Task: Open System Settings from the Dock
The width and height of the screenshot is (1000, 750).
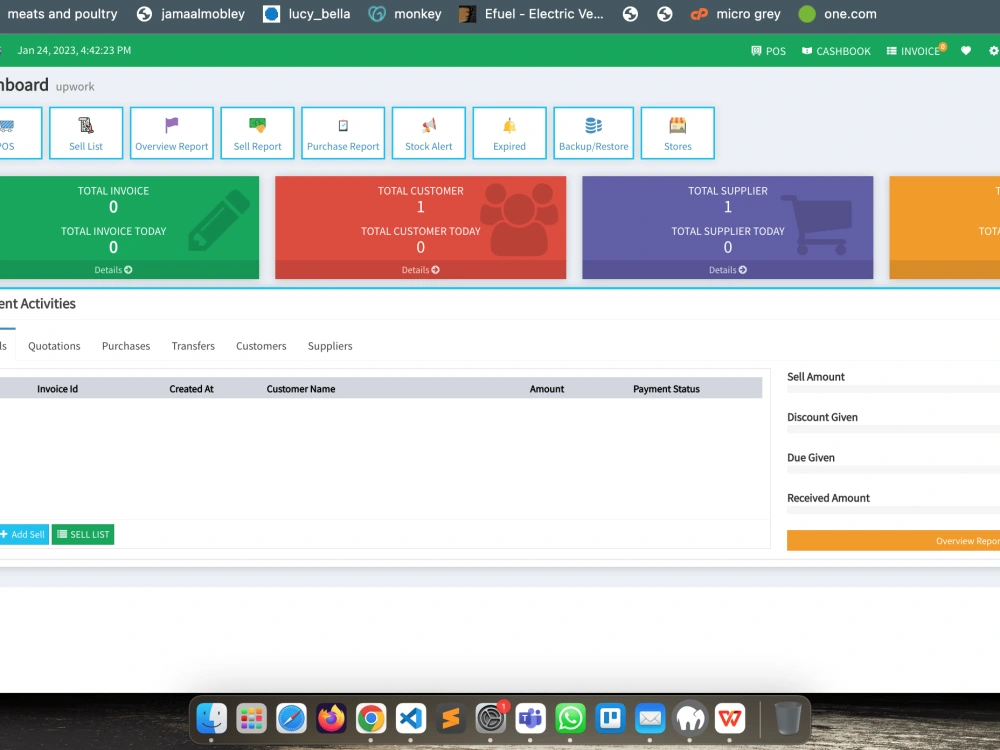Action: click(490, 719)
